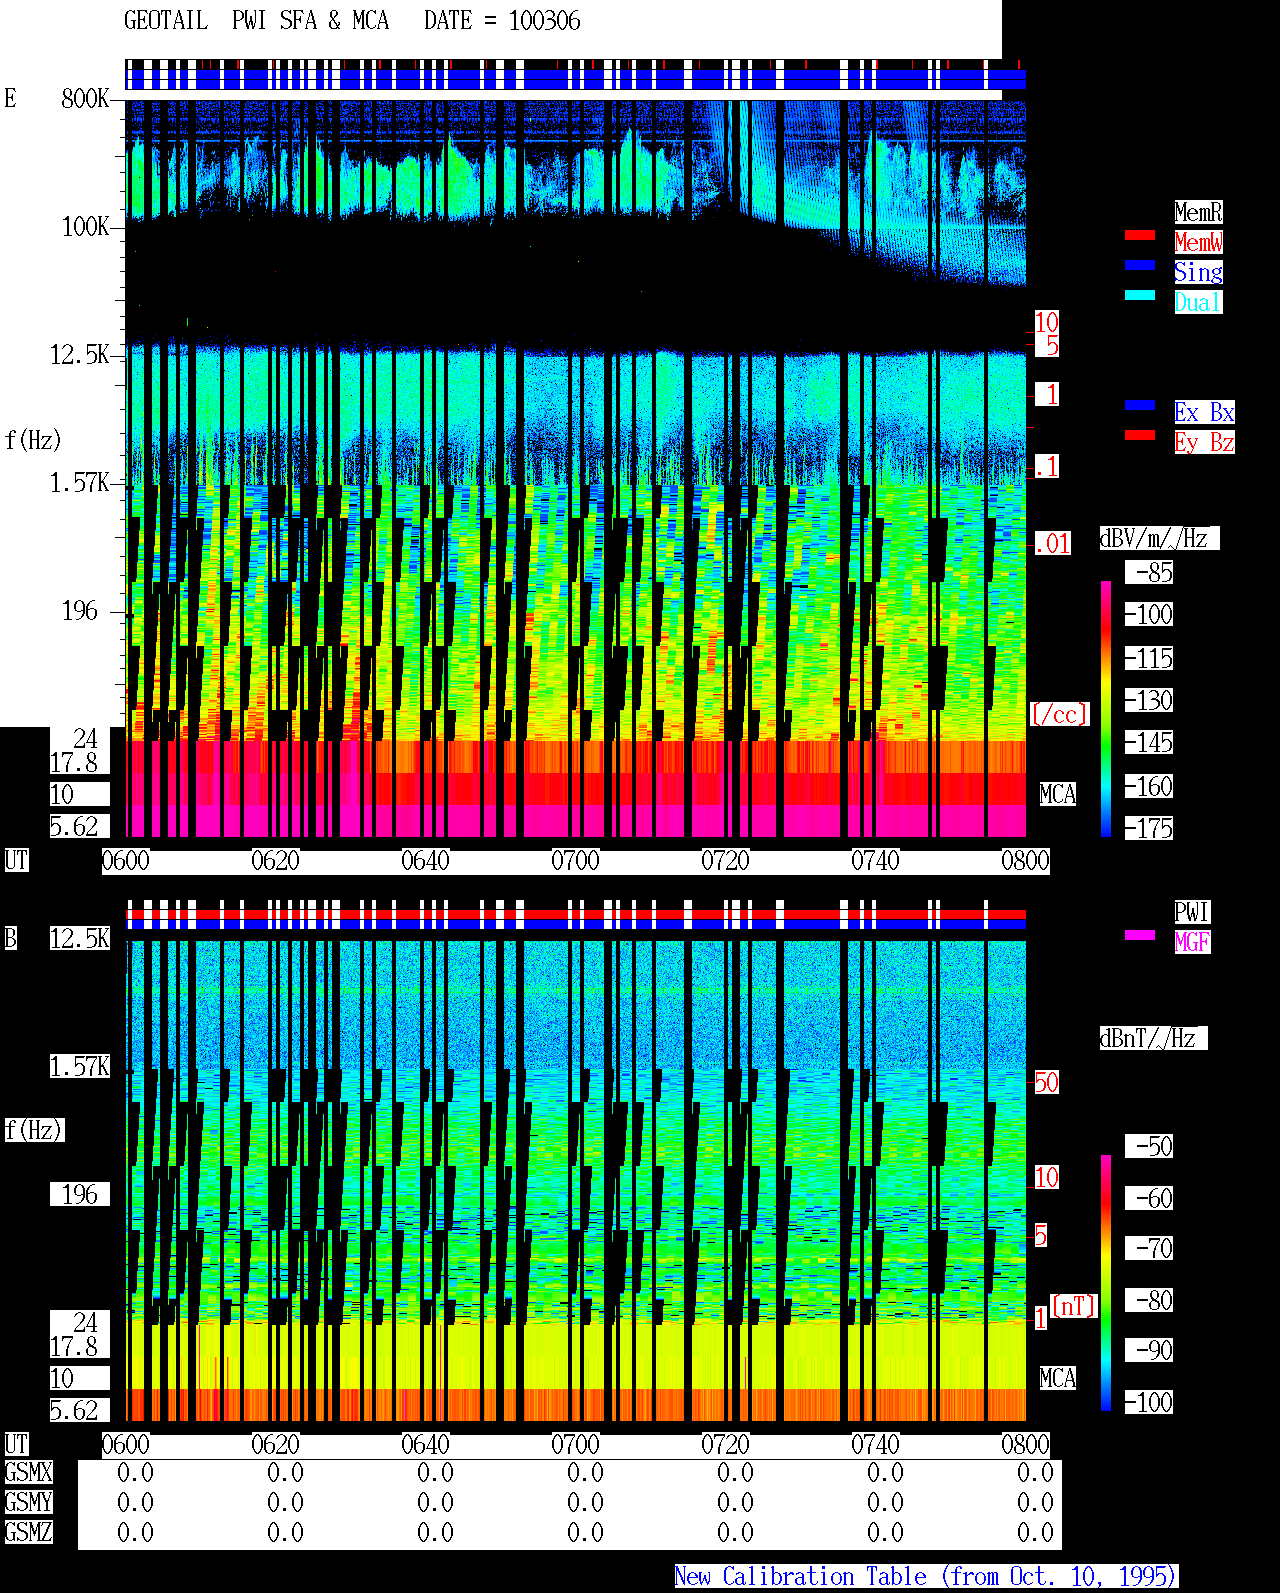Viewport: 1280px width, 1593px height.
Task: Click the [nT] field axis label
Action: pos(1074,1306)
